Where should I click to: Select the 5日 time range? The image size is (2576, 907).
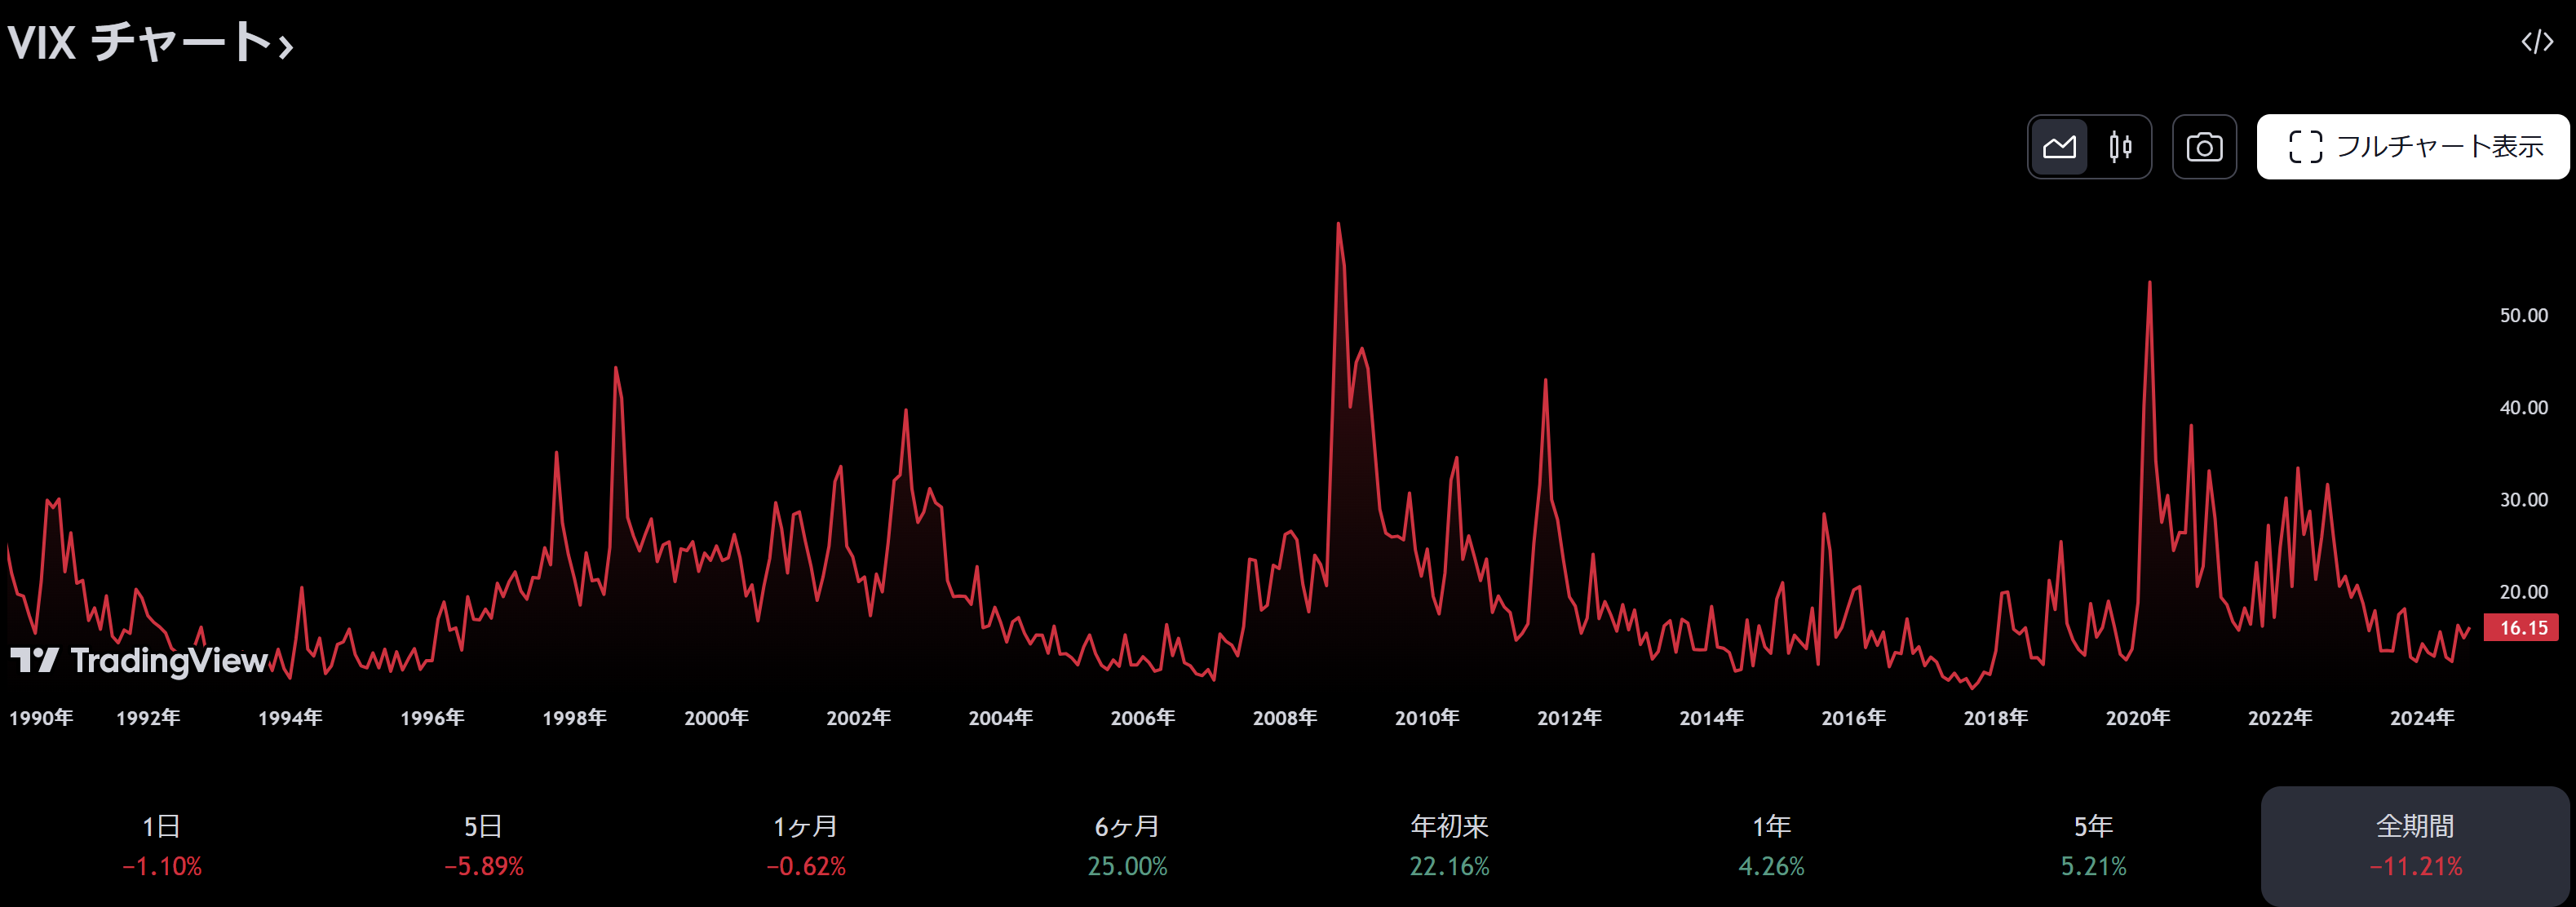pyautogui.click(x=483, y=845)
